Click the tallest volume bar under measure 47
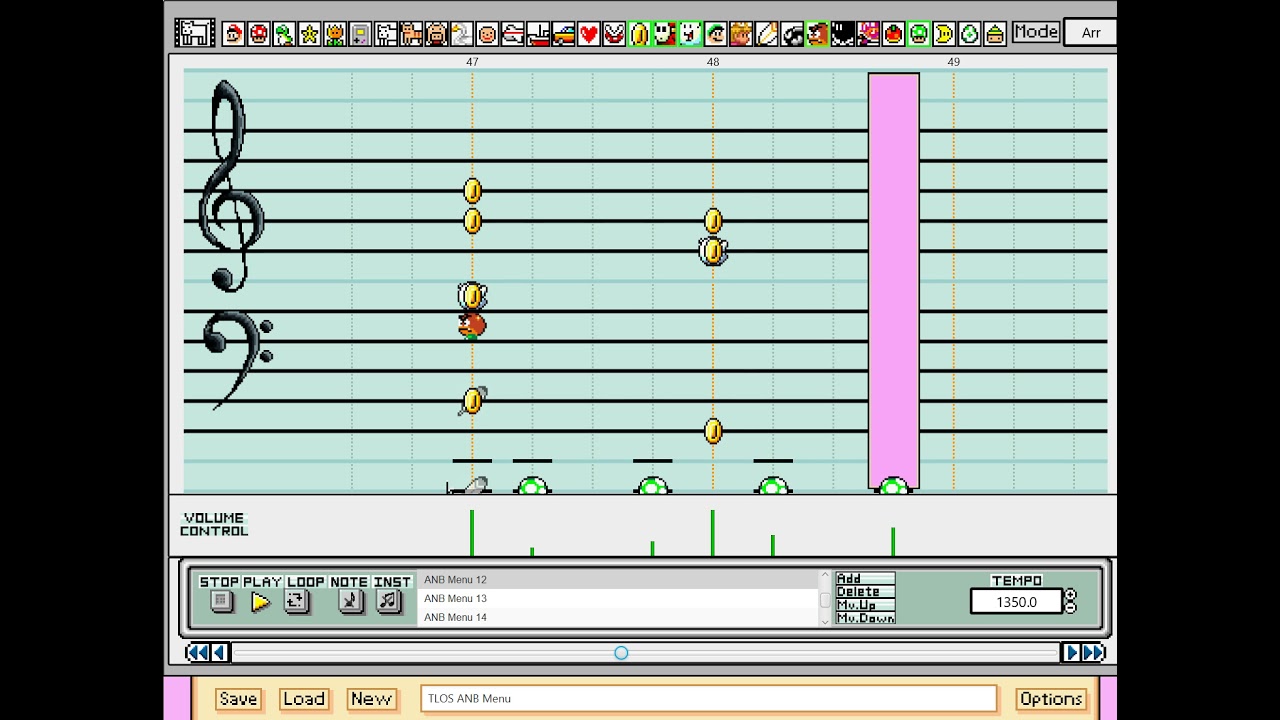 472,533
